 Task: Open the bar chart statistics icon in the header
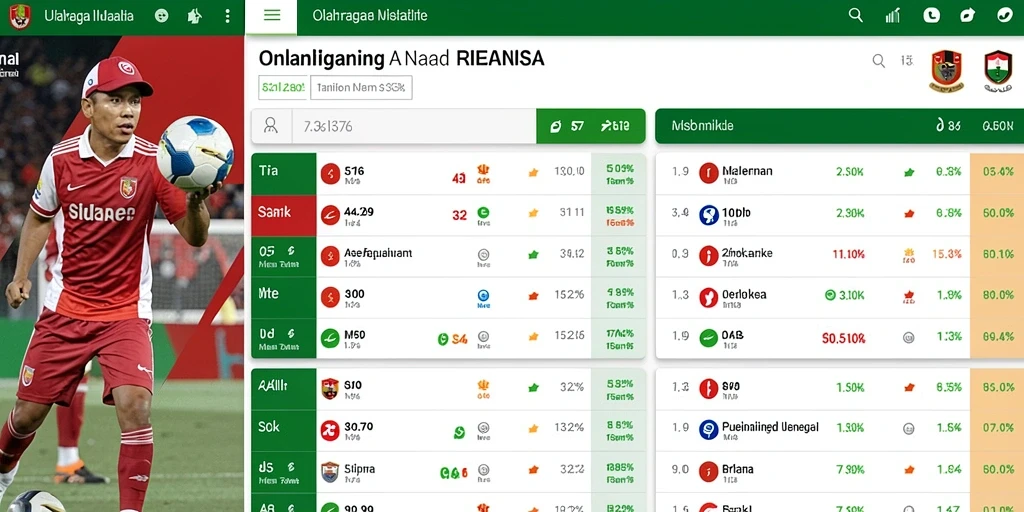coord(892,16)
